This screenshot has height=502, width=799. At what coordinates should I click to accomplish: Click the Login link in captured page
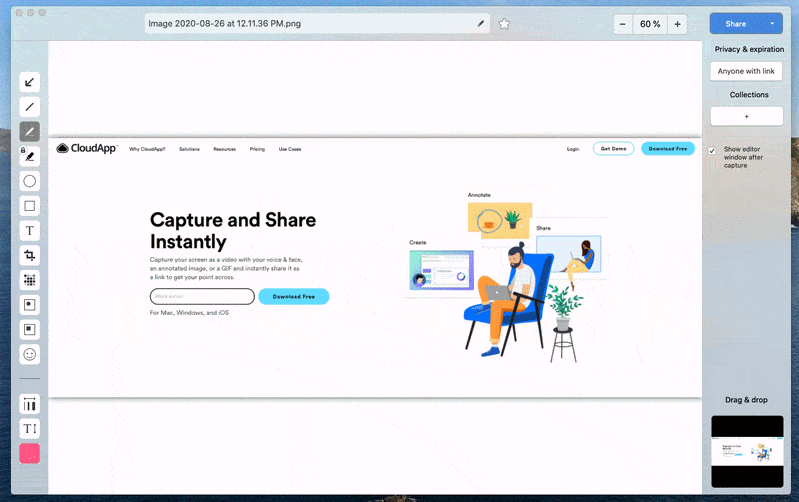coord(573,149)
